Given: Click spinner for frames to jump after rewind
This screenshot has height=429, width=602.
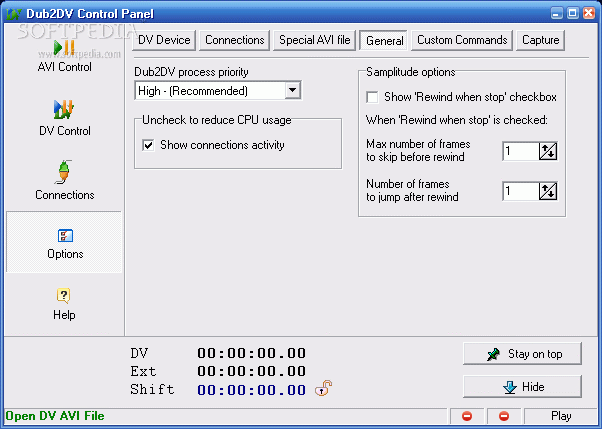Looking at the screenshot, I should click(548, 191).
